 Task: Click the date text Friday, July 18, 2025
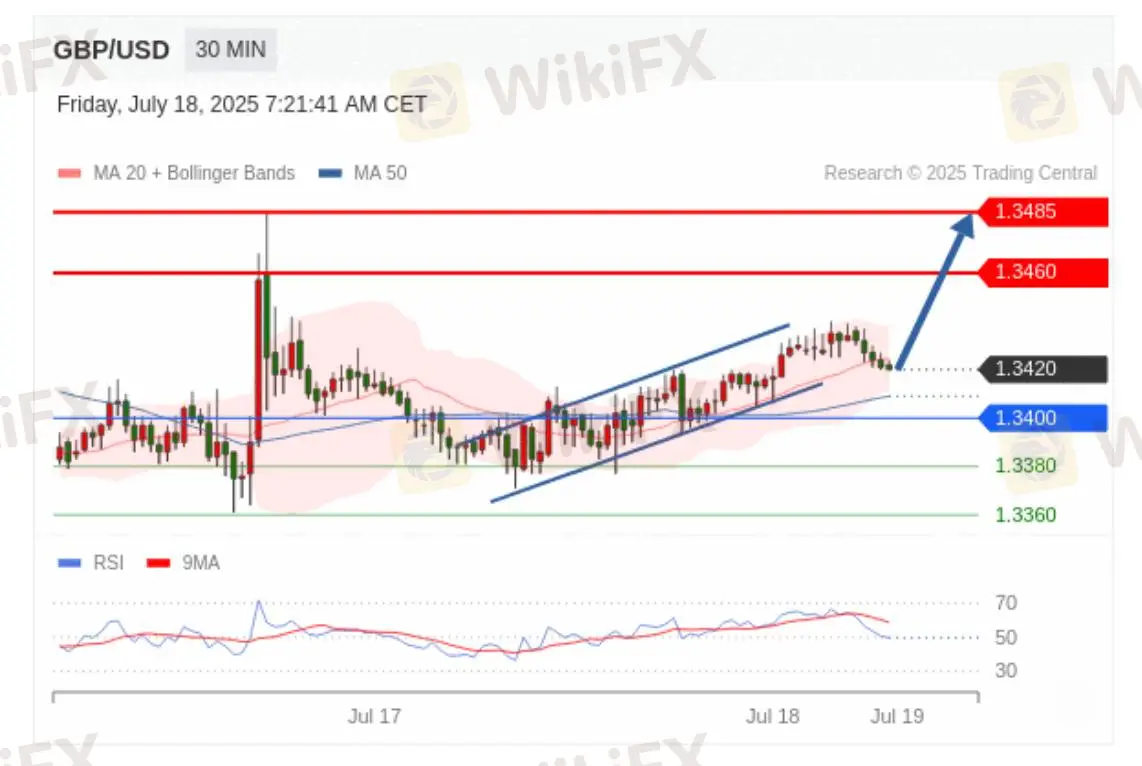point(157,104)
